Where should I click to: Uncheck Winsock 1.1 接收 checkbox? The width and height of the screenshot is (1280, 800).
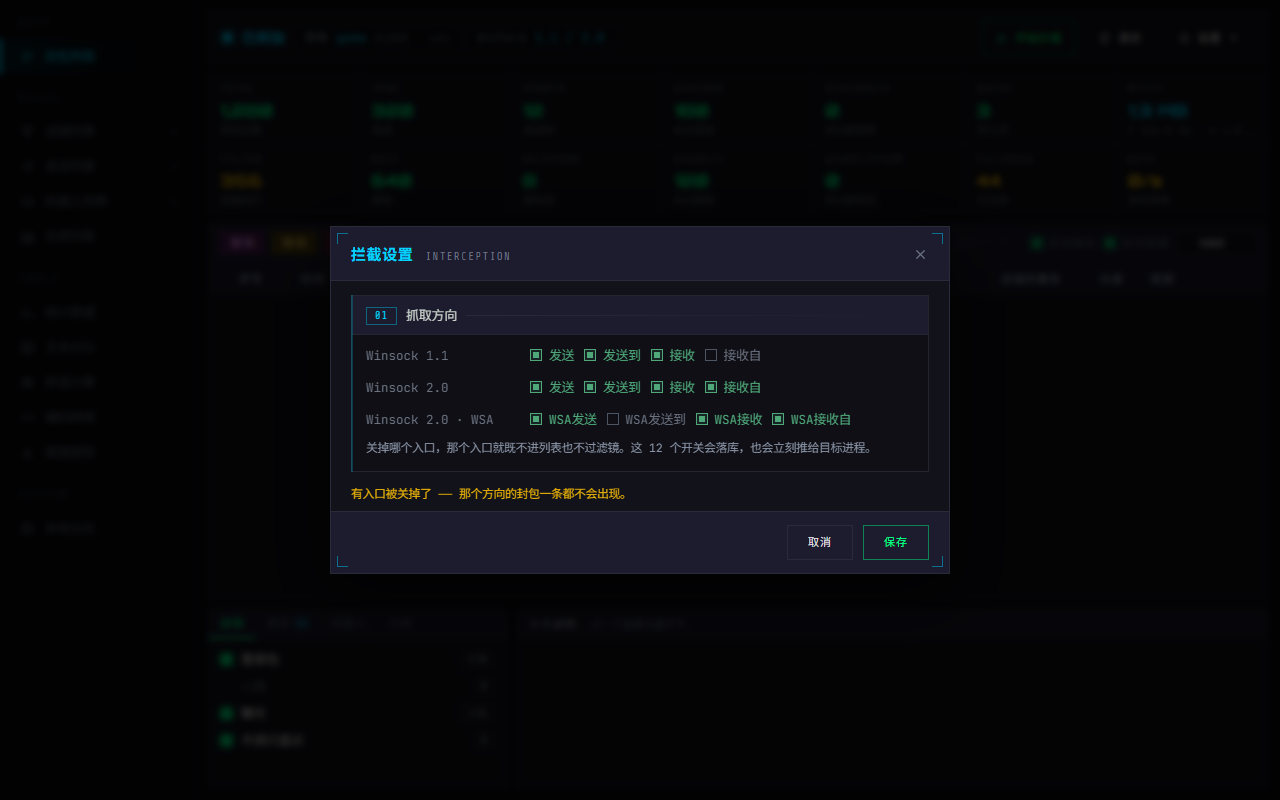tap(657, 355)
